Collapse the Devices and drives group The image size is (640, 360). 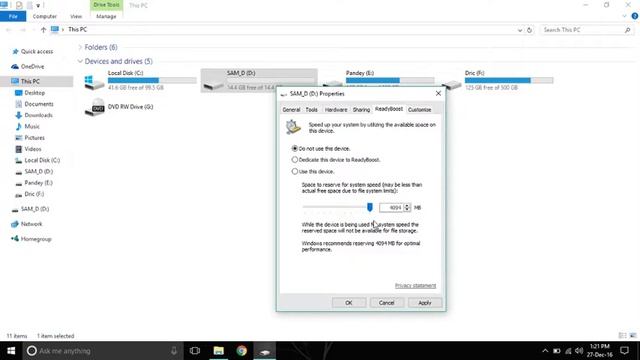tap(80, 61)
